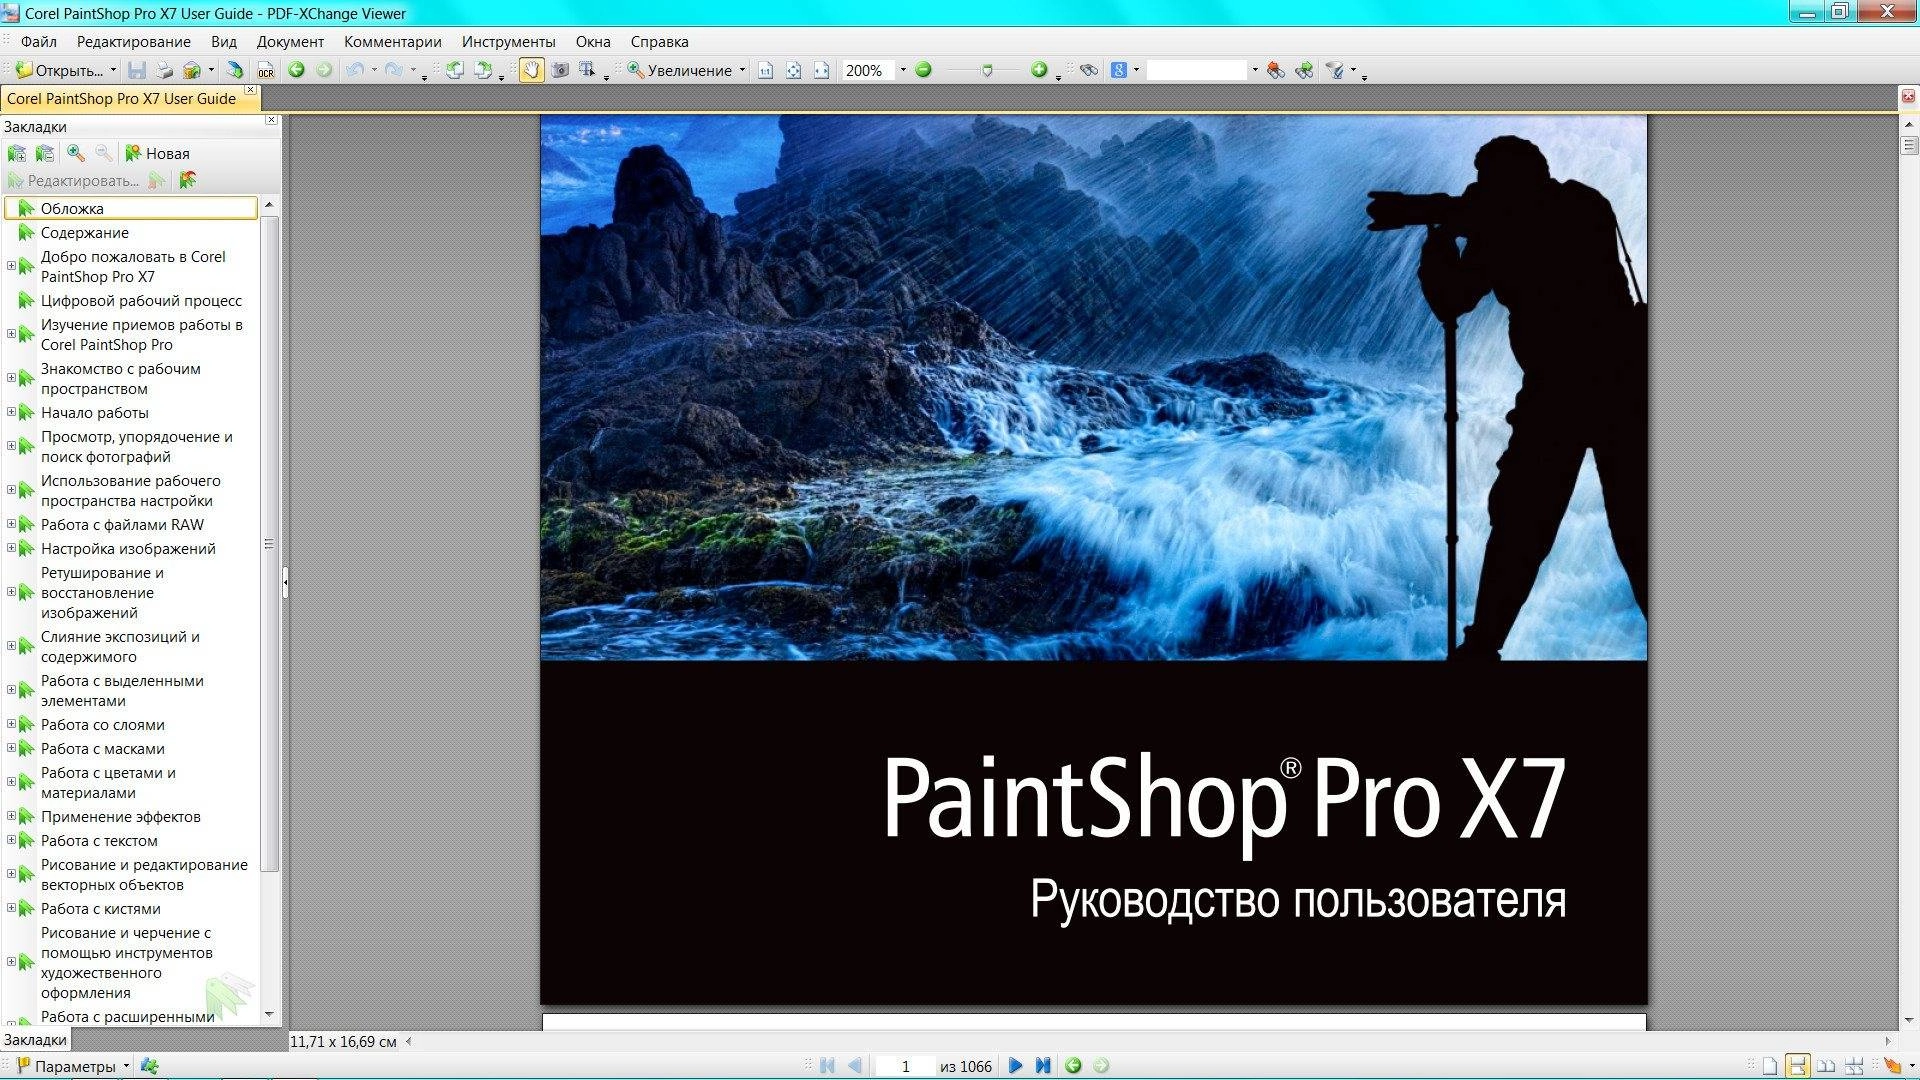Click the Fit Page zoom icon
This screenshot has height=1080, width=1920.
pyautogui.click(x=793, y=70)
